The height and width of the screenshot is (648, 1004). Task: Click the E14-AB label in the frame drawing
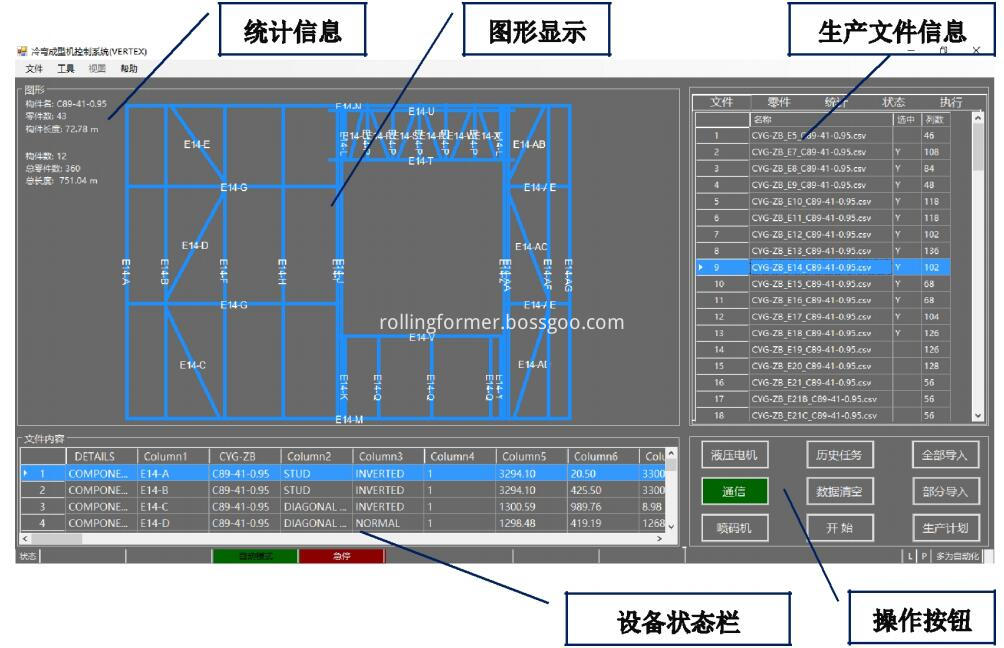(x=529, y=145)
